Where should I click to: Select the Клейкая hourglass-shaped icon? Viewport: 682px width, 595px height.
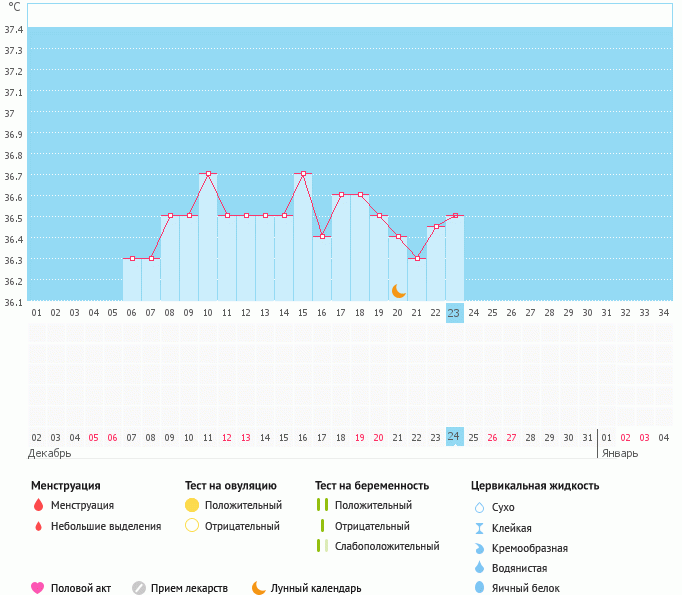coord(480,528)
